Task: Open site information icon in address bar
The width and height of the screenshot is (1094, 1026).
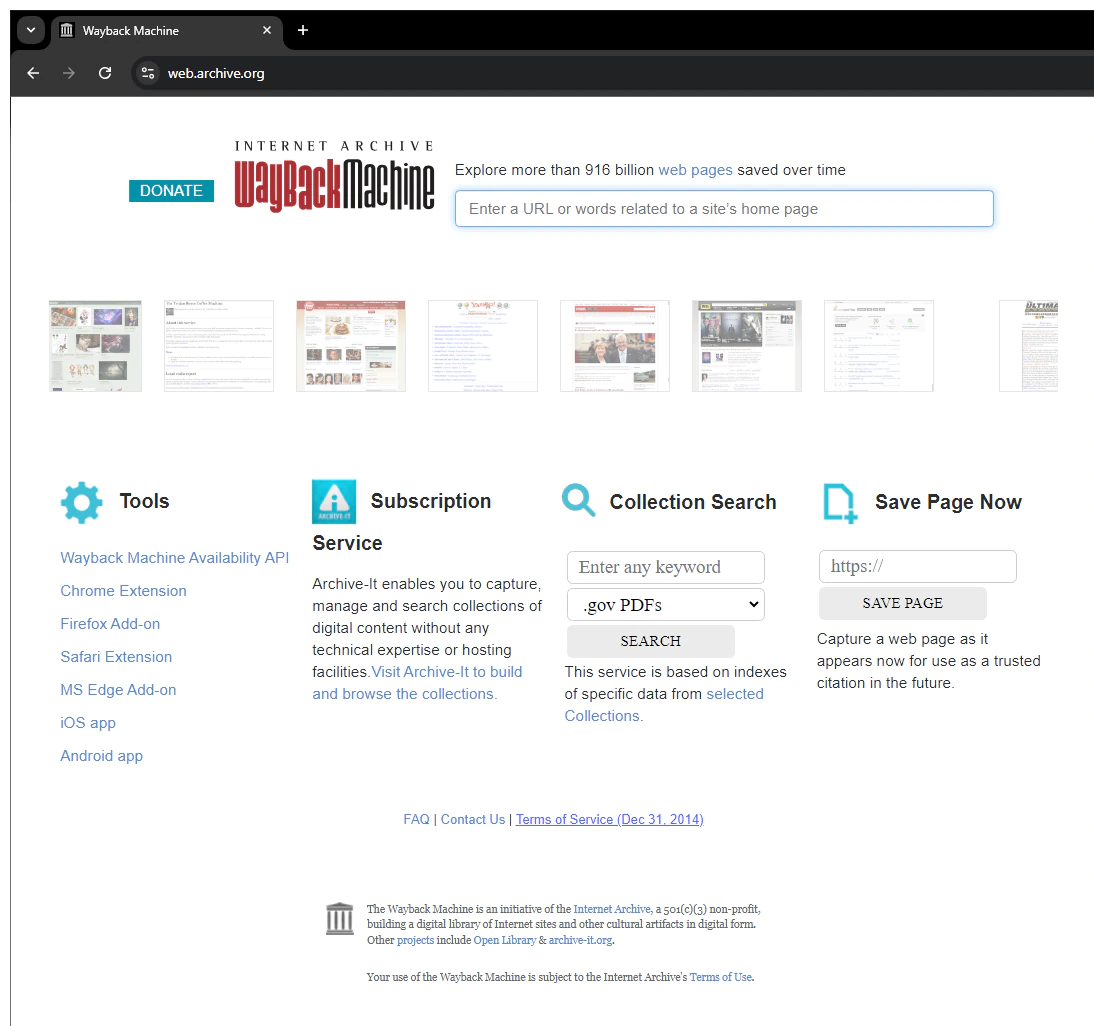Action: click(147, 73)
